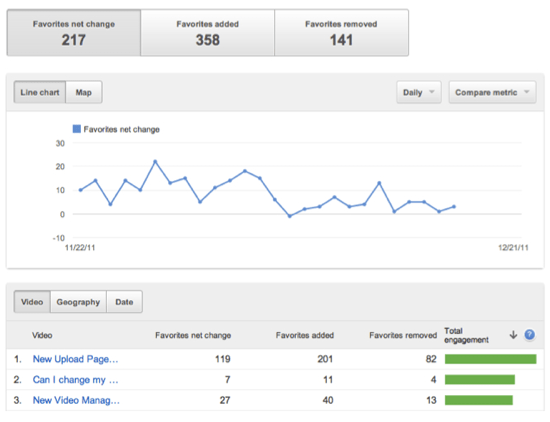Select Favorites removed metric box

341,33
